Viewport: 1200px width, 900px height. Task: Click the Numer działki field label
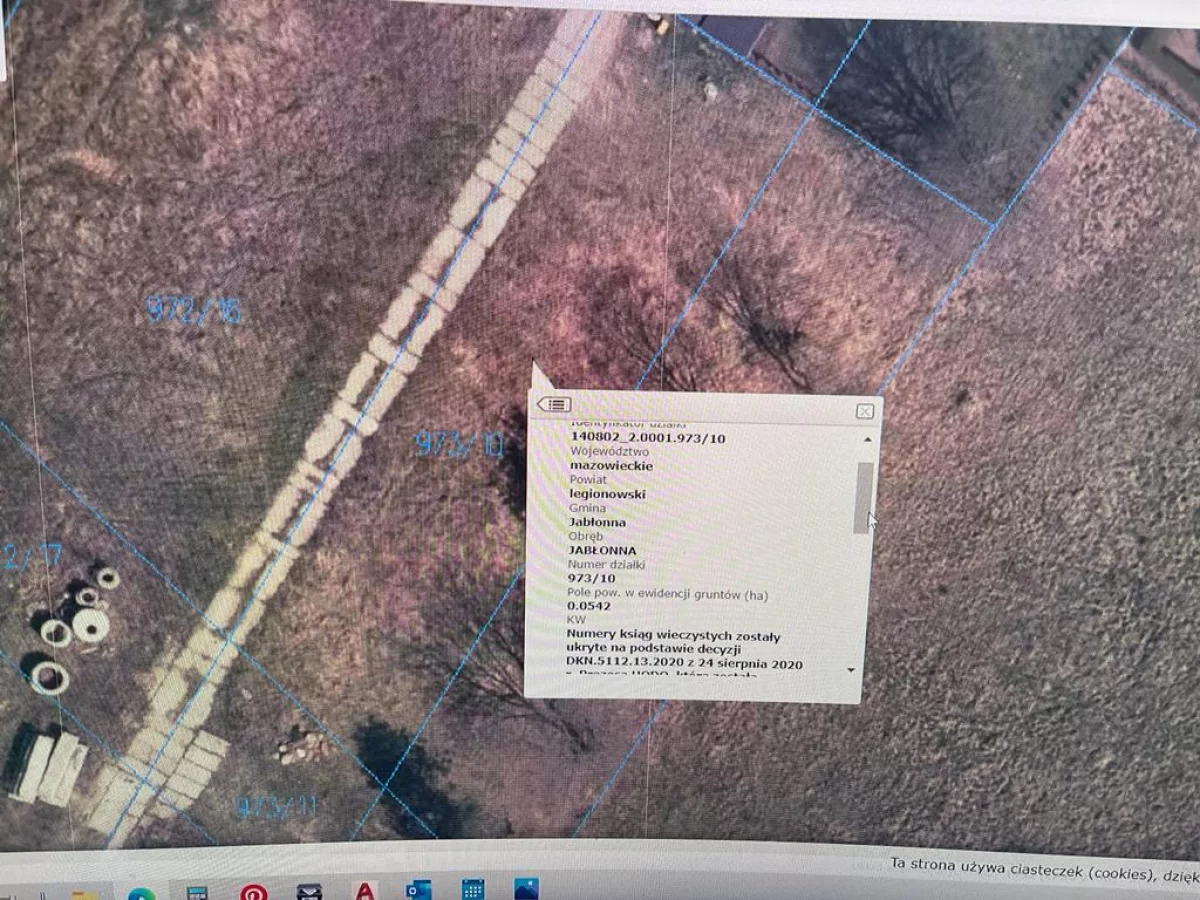click(607, 564)
